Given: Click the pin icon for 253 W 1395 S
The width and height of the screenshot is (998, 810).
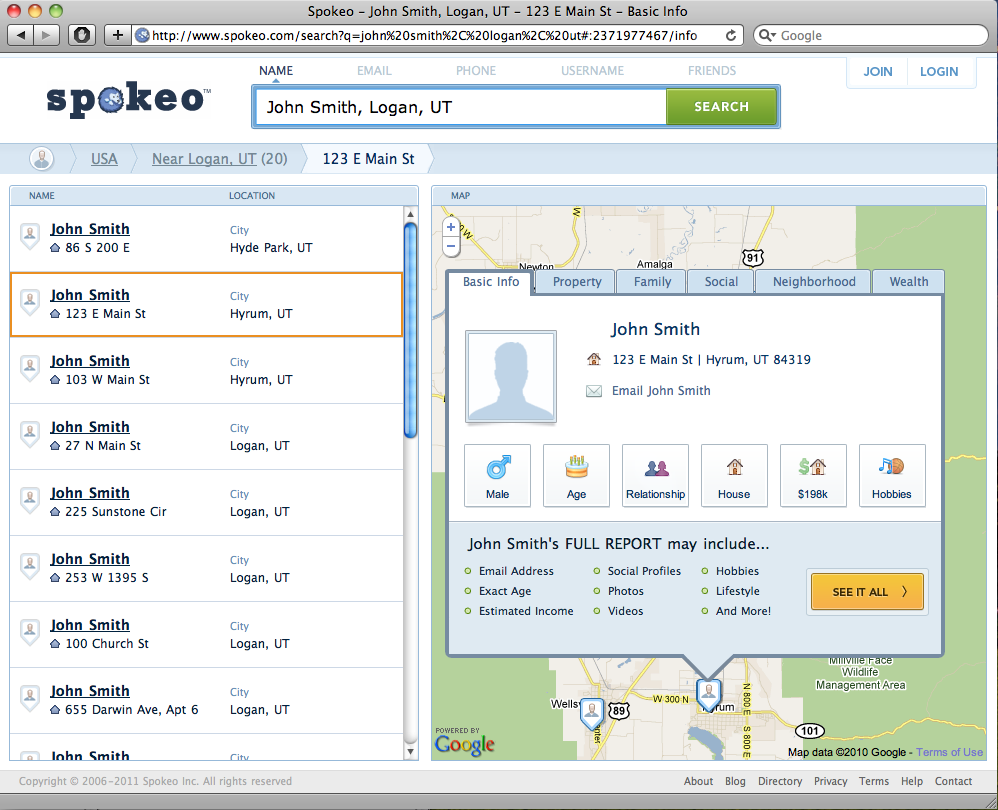Looking at the screenshot, I should [30, 568].
